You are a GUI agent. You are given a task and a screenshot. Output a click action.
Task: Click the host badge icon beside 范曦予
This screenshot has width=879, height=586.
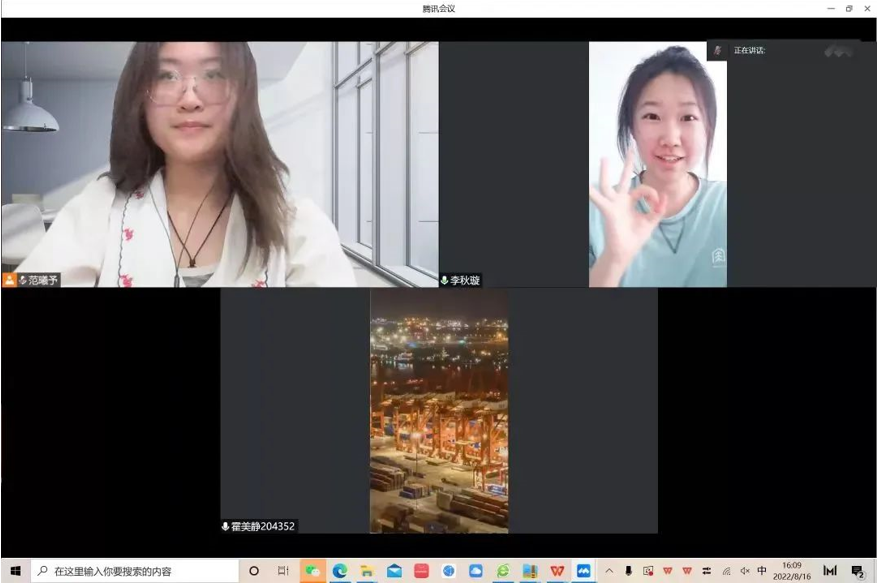(x=10, y=281)
